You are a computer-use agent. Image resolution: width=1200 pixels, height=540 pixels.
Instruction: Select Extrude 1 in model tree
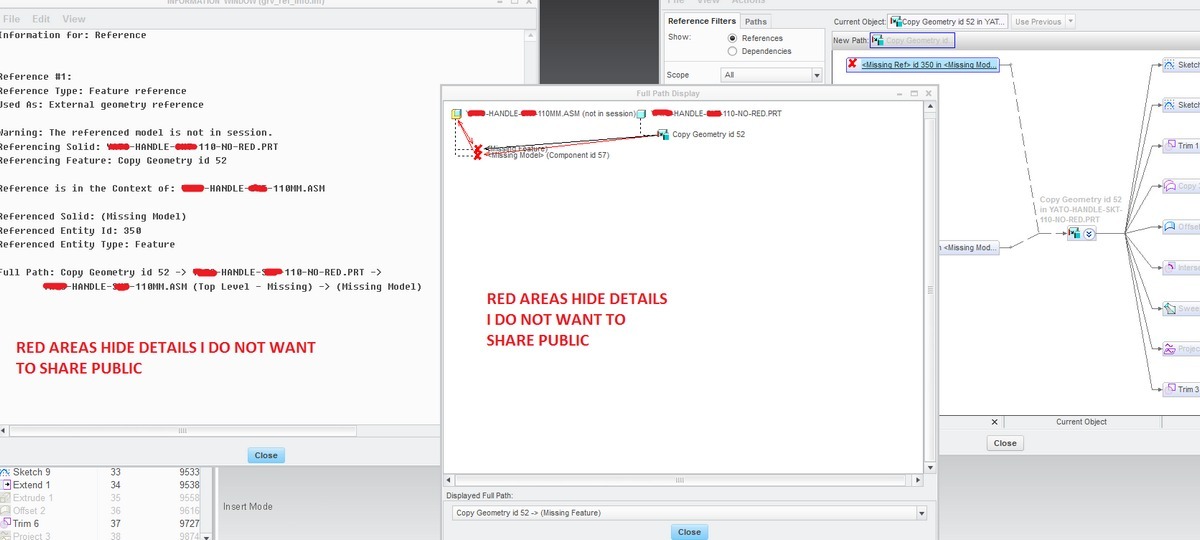[34, 498]
